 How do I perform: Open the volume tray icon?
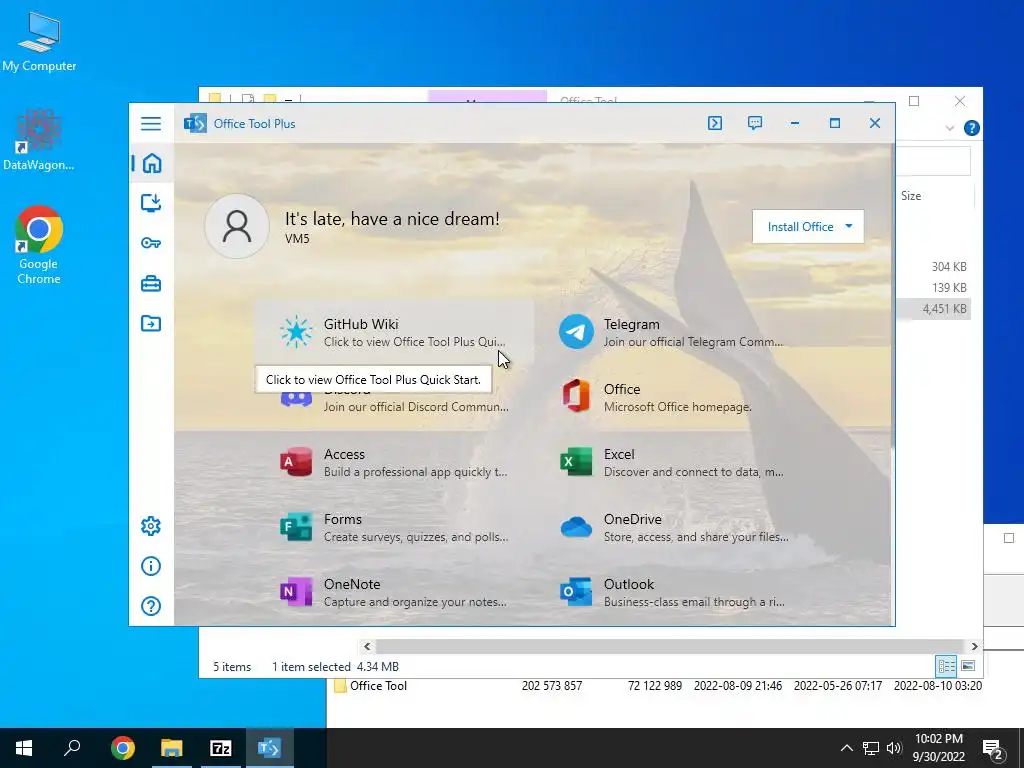pyautogui.click(x=894, y=748)
